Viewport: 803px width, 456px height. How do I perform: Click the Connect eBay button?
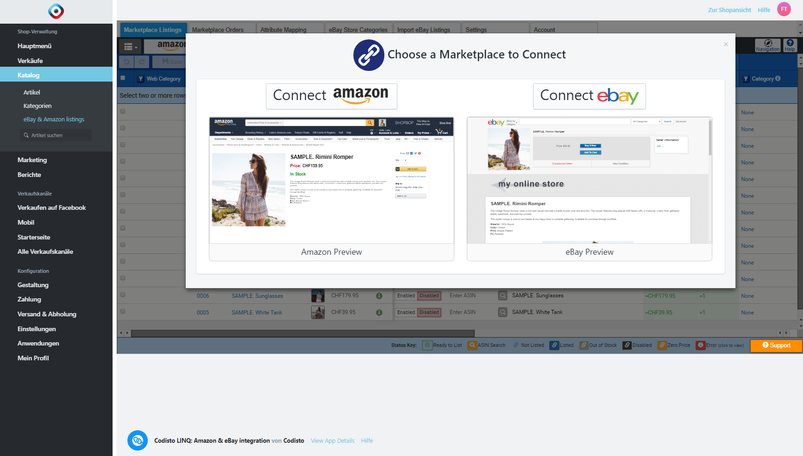tap(589, 96)
